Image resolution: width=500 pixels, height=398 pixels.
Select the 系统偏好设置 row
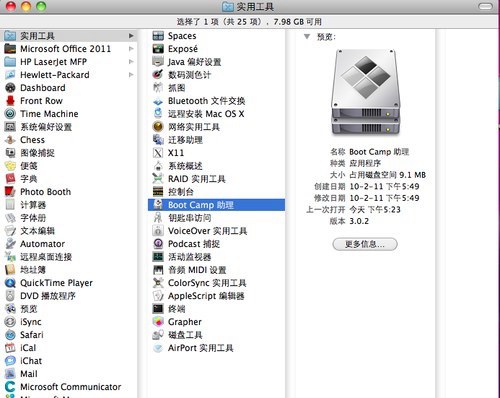click(x=69, y=127)
